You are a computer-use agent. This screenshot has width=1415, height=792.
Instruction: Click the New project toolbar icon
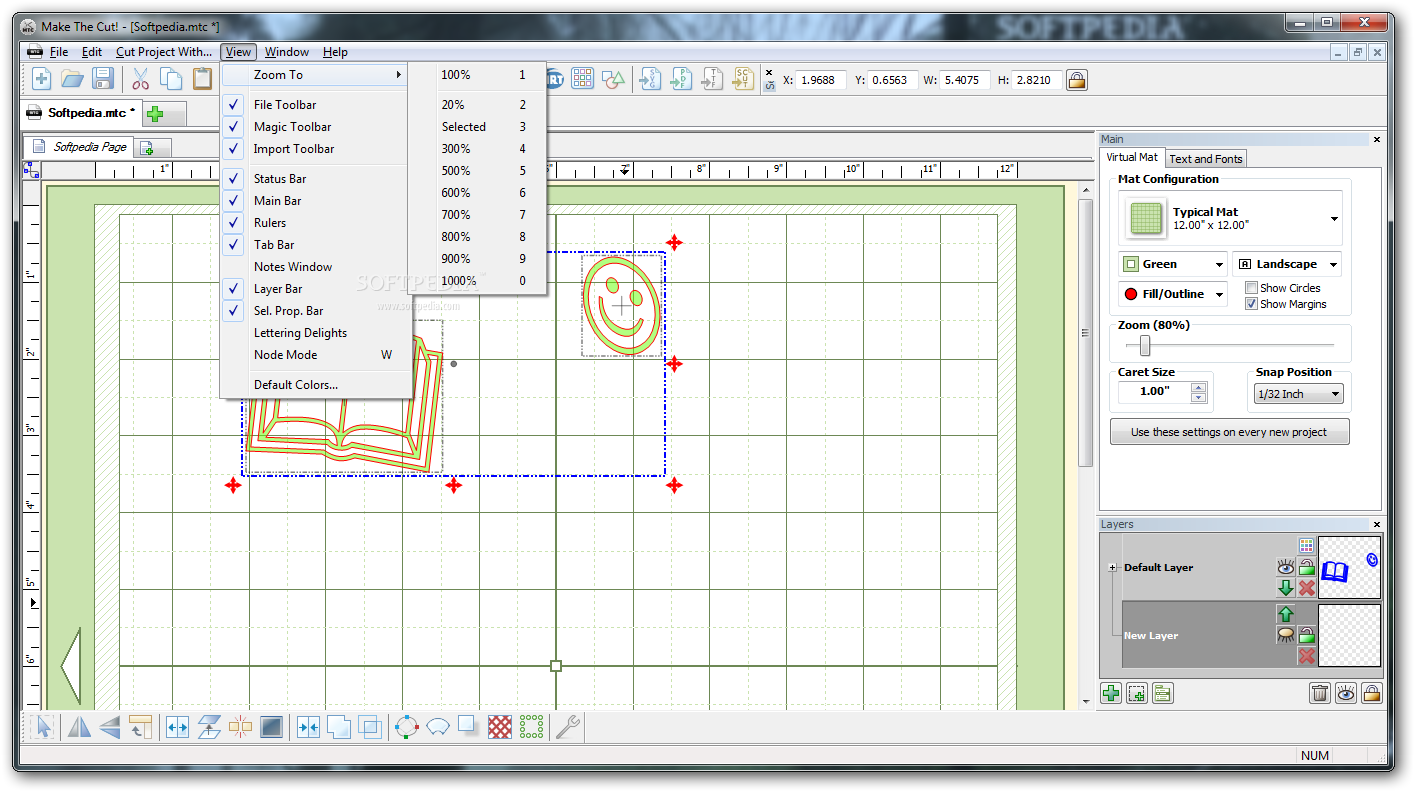pos(42,79)
